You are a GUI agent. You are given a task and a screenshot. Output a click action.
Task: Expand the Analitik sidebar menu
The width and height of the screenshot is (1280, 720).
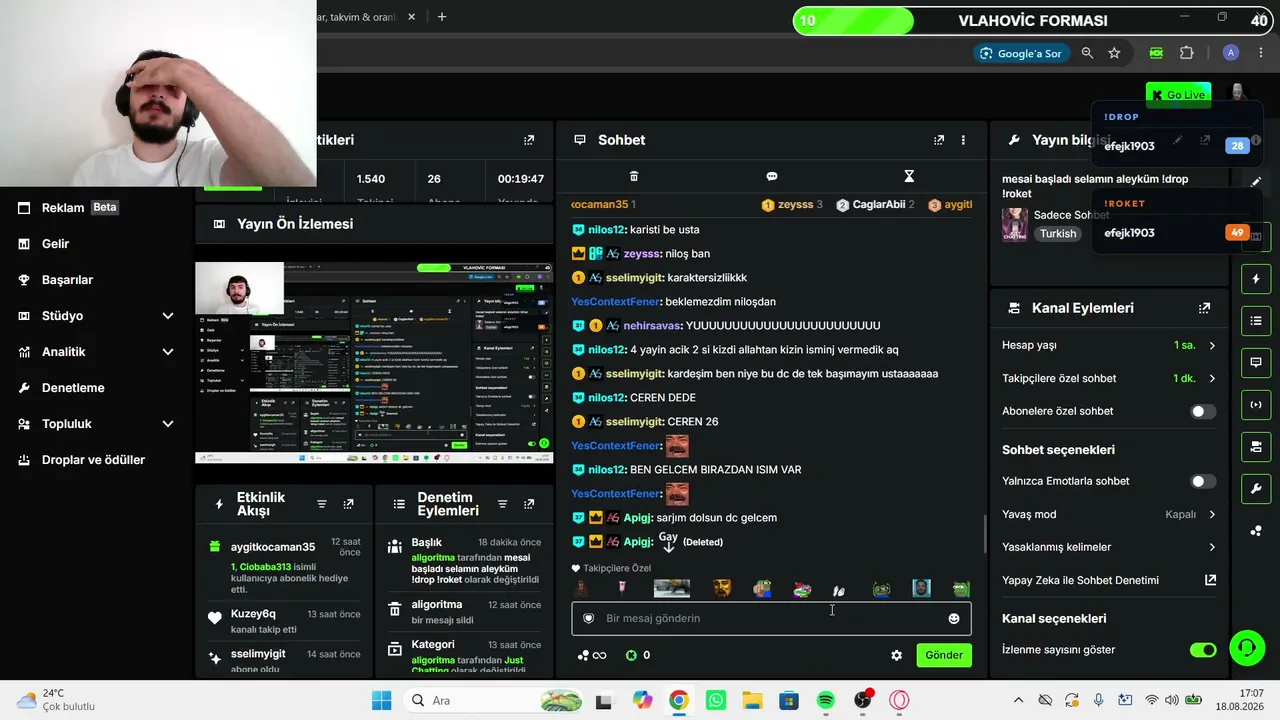pyautogui.click(x=168, y=352)
